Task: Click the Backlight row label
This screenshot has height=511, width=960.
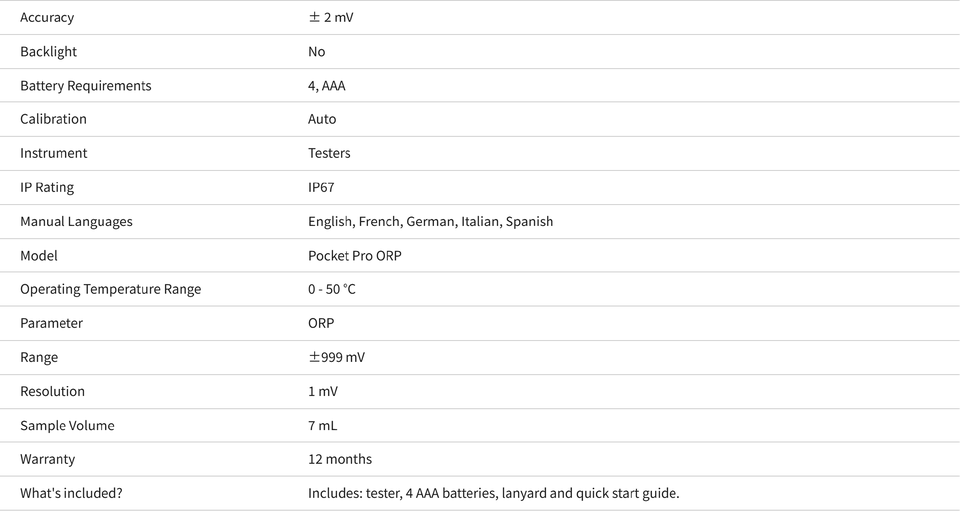Action: pos(48,51)
